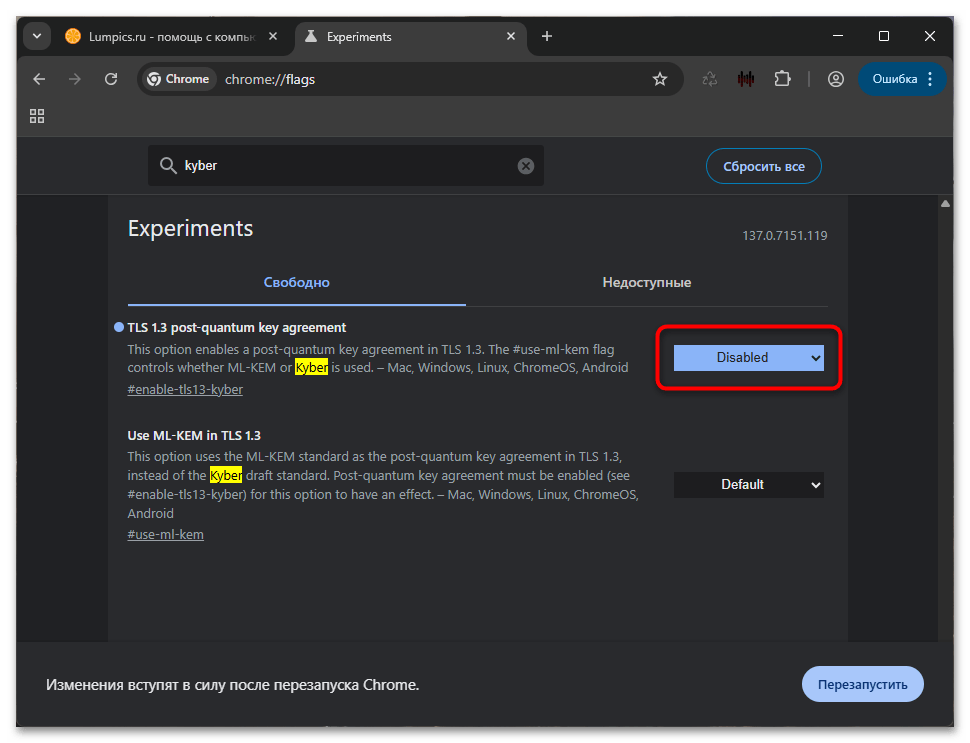Open a new tab with plus button
970x743 pixels.
point(547,36)
